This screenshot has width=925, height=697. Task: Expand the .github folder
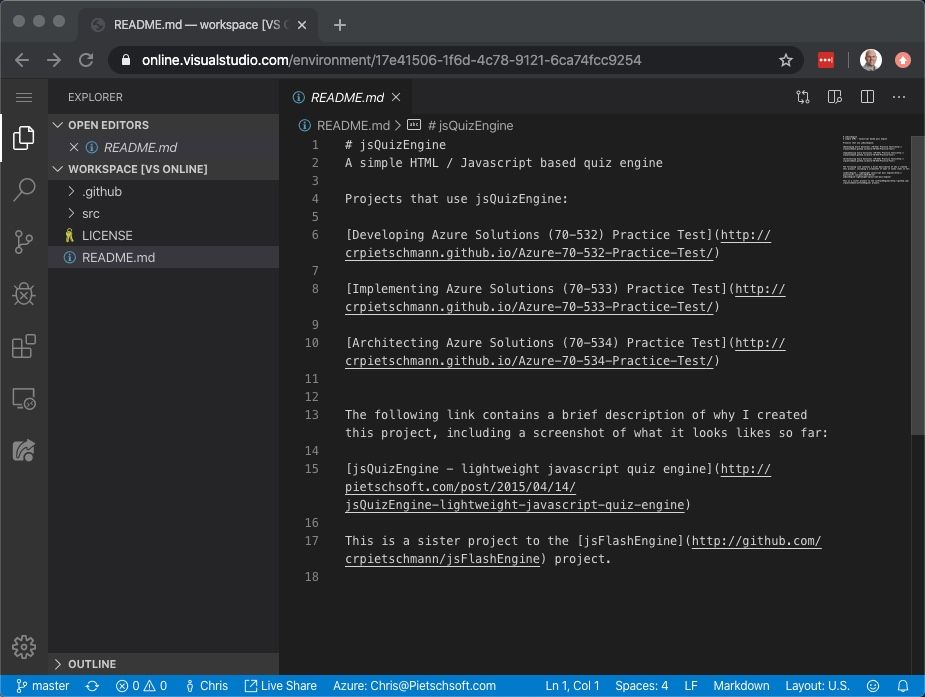[163, 192]
